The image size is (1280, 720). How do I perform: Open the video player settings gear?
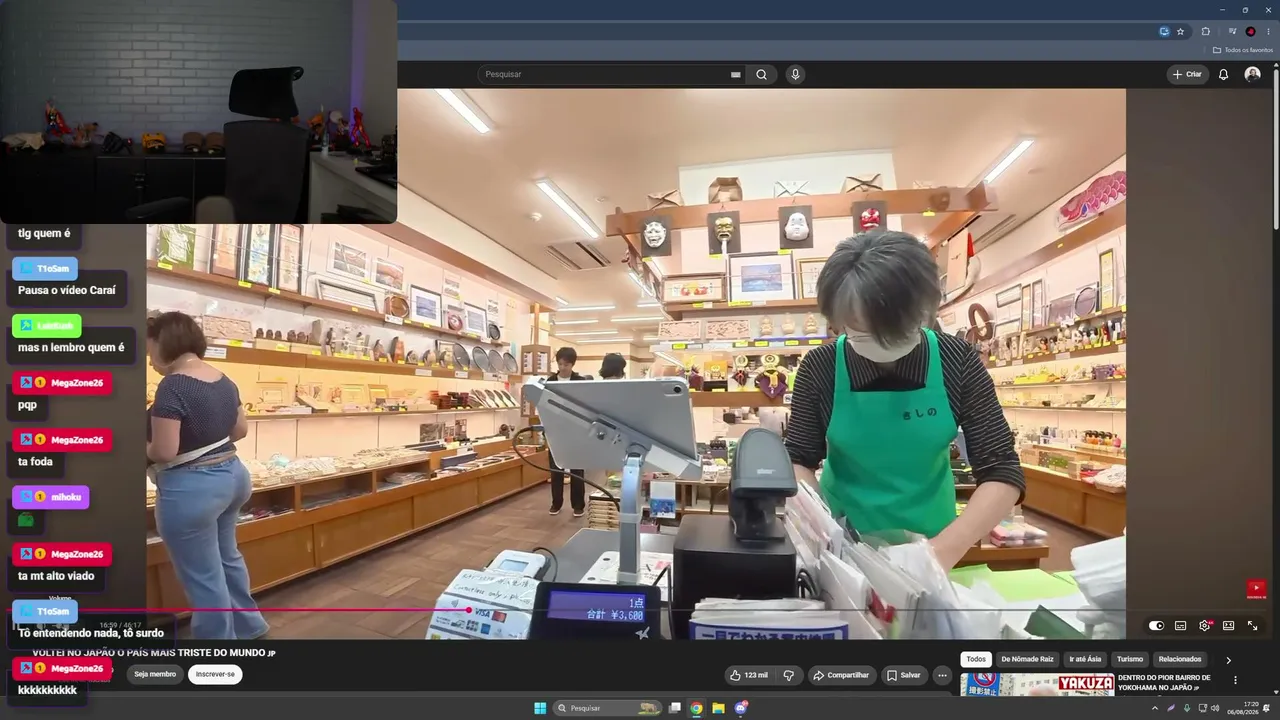coord(1204,626)
